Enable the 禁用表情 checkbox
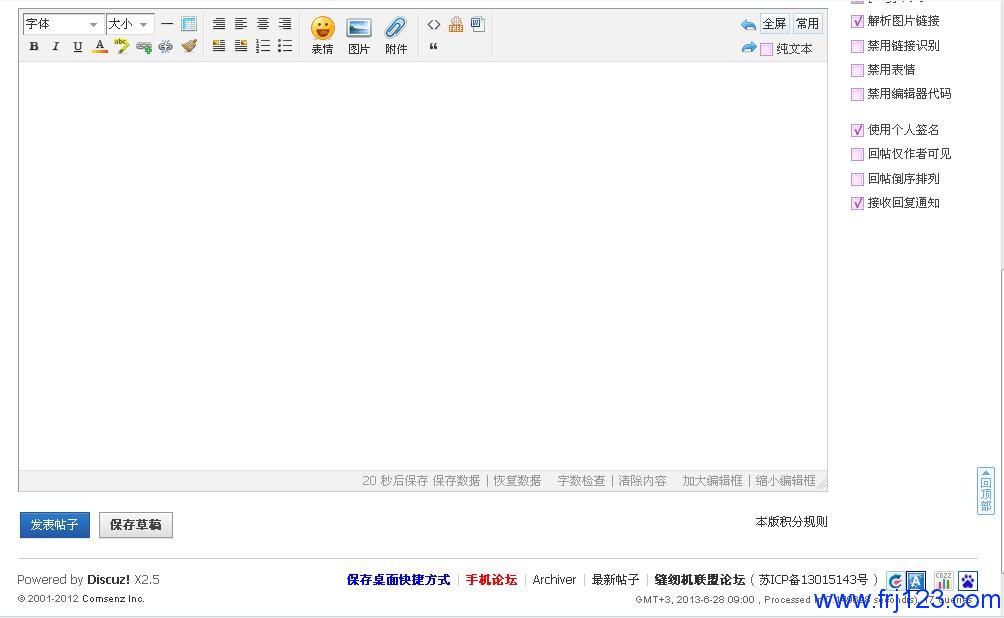1004x618 pixels. pyautogui.click(x=857, y=70)
